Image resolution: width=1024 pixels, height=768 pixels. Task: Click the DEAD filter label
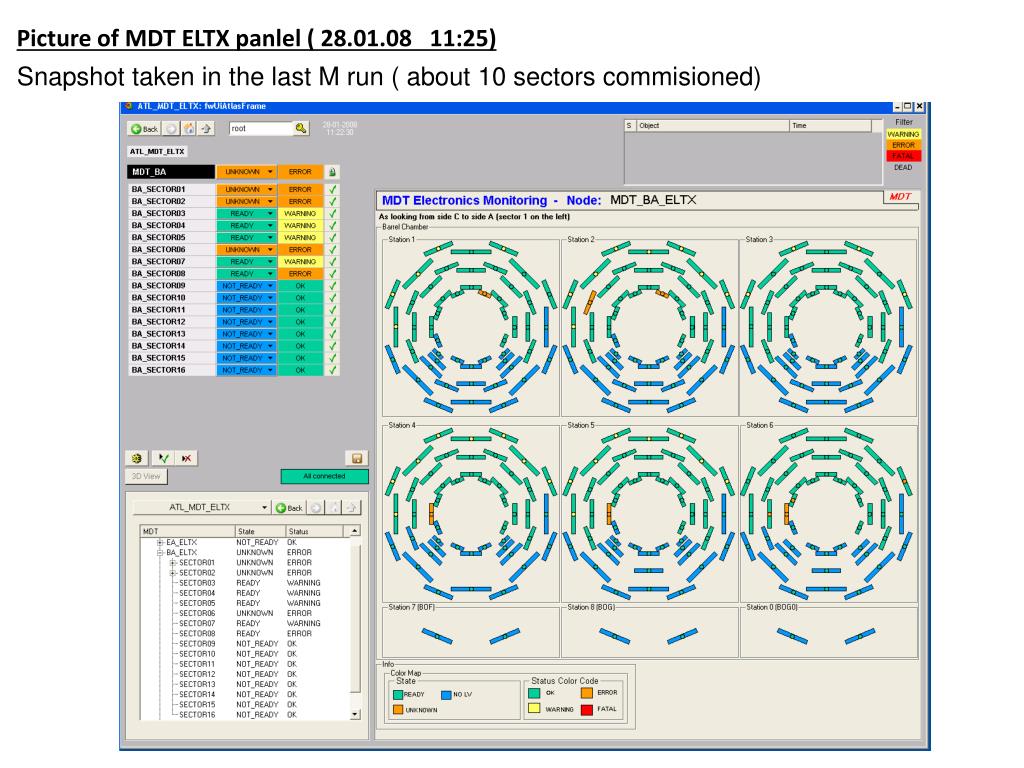coord(903,167)
